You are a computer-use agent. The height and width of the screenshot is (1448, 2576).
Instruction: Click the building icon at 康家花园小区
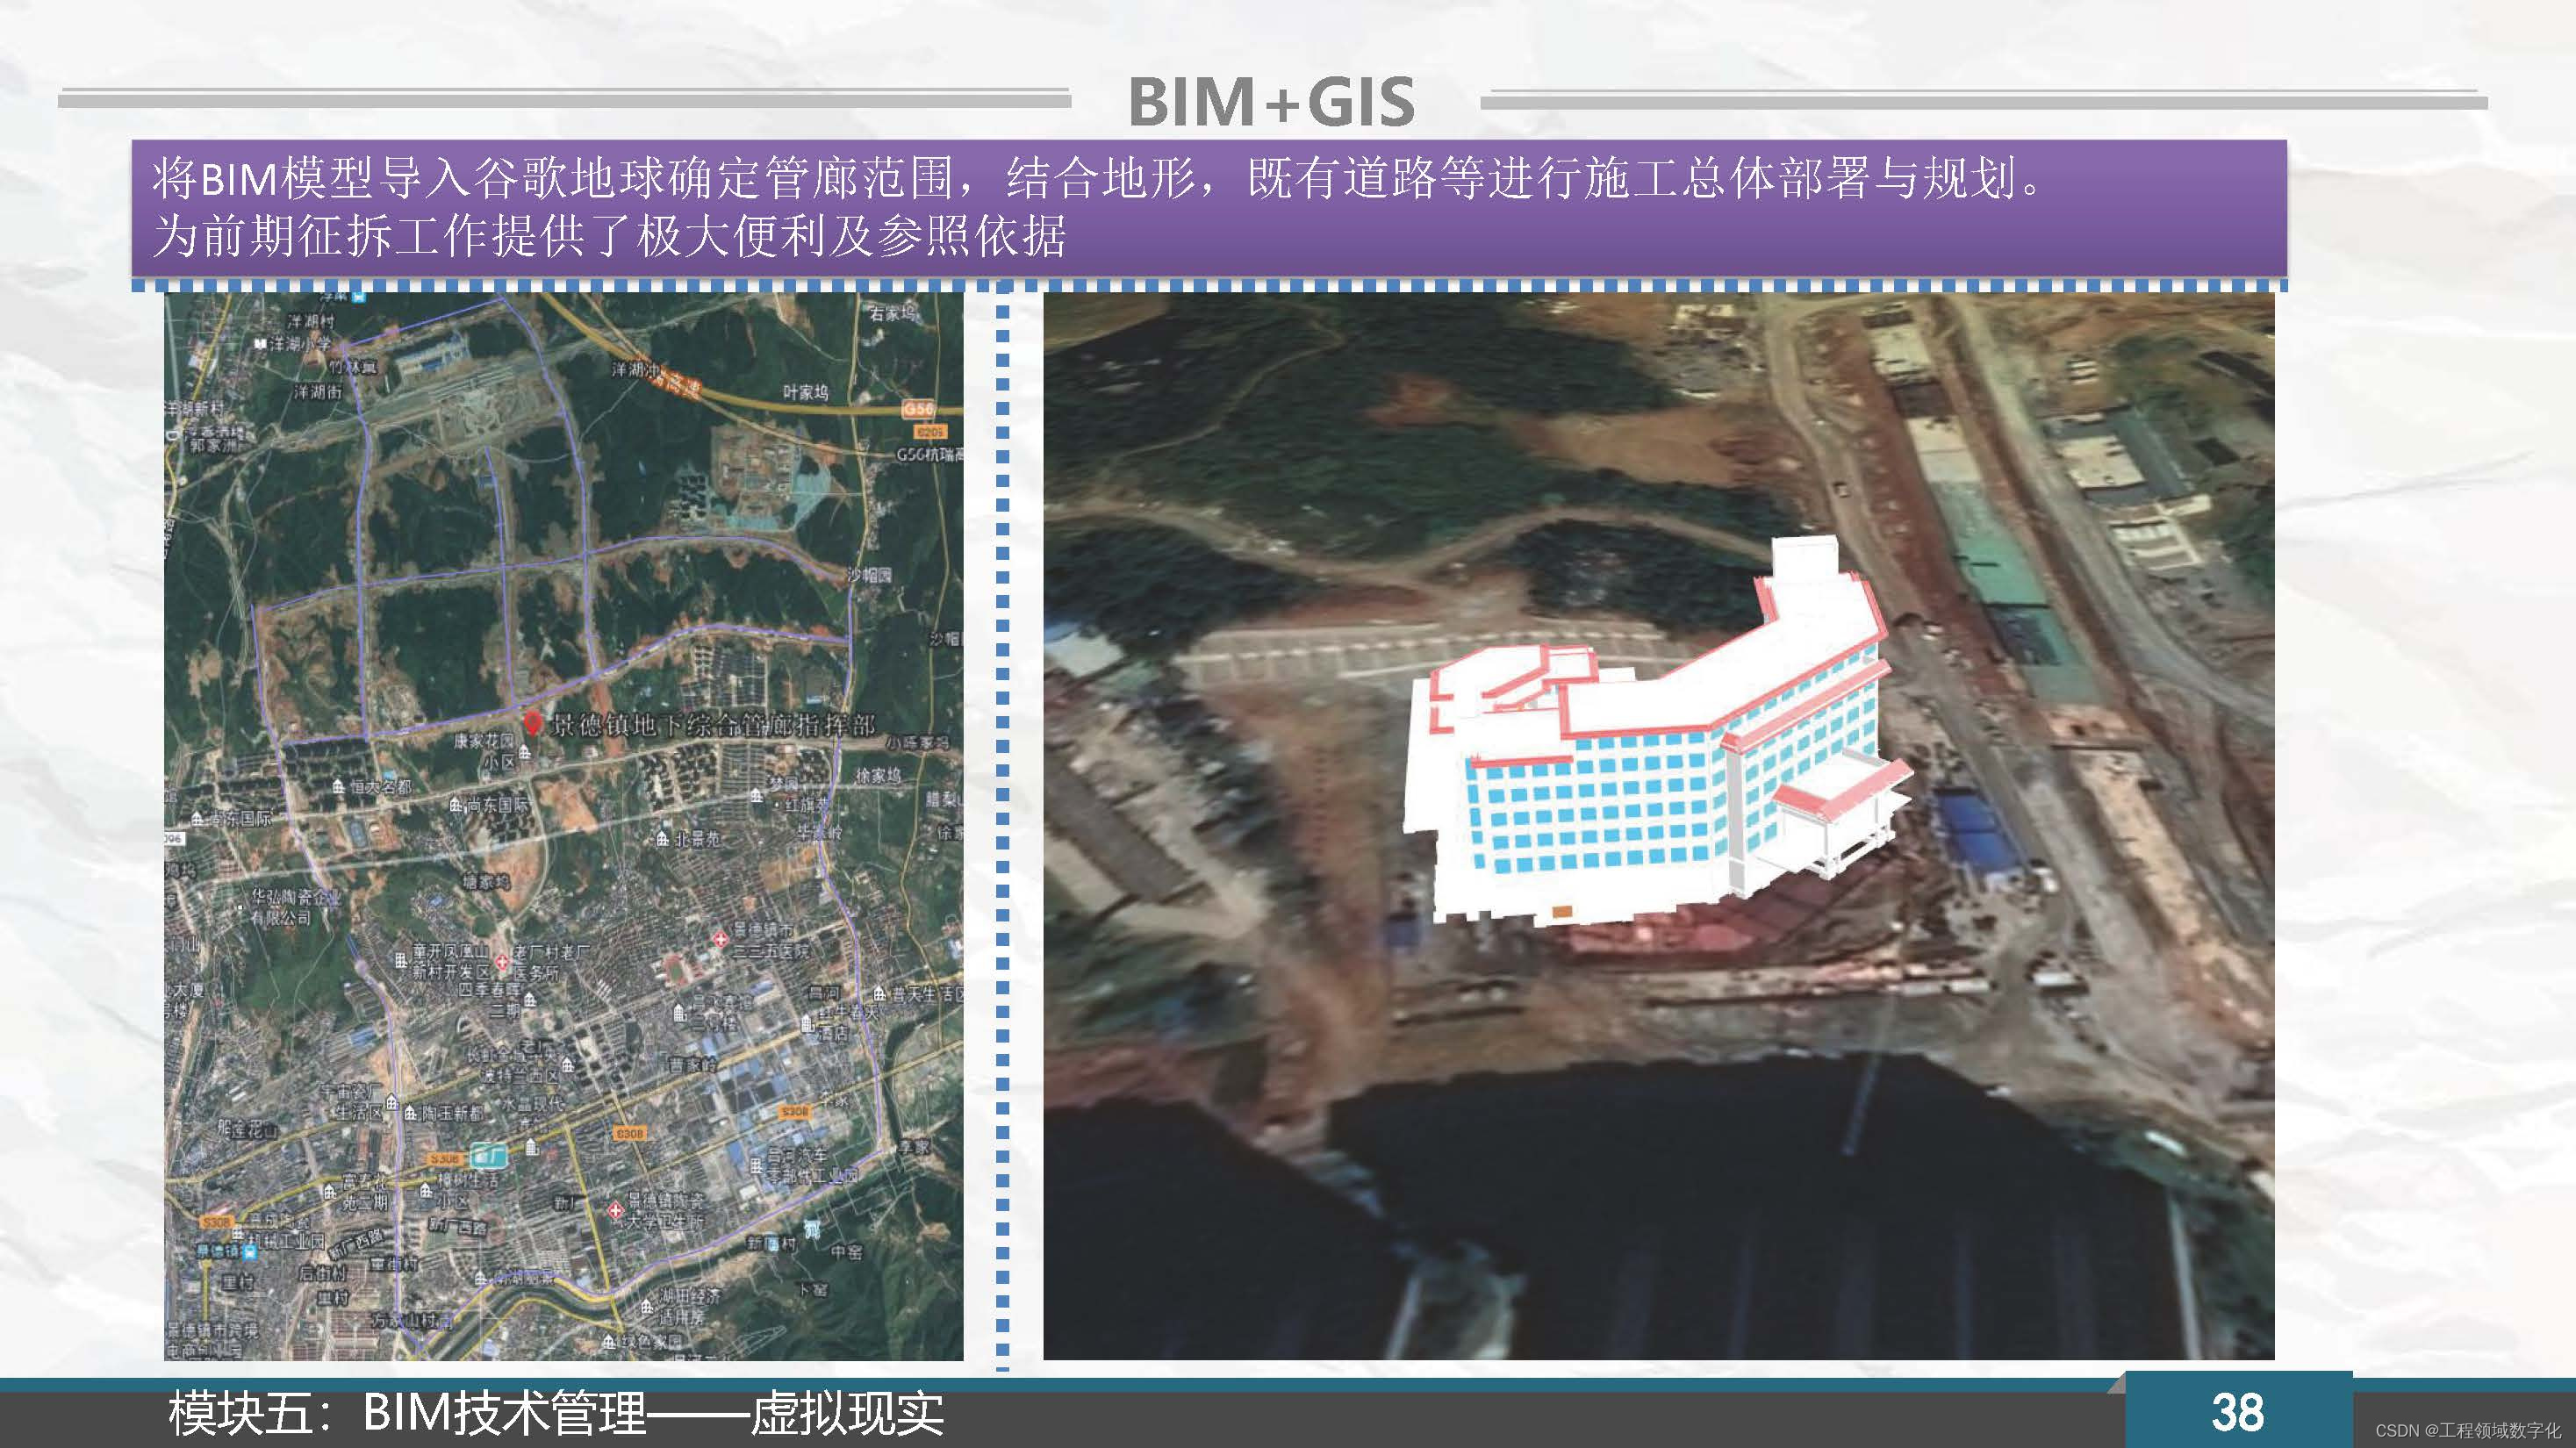click(x=526, y=751)
